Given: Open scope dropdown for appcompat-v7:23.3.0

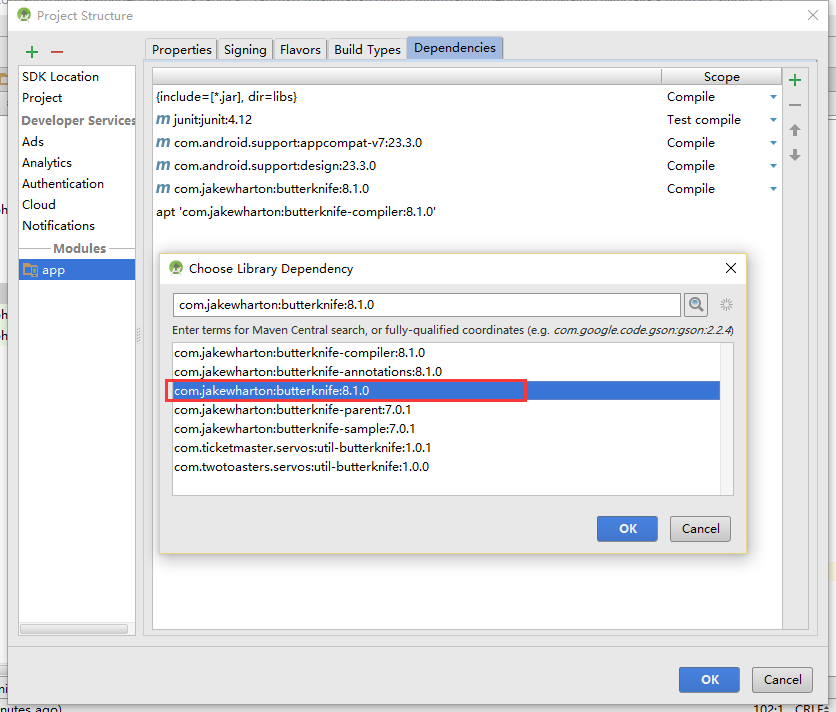Looking at the screenshot, I should coord(773,143).
